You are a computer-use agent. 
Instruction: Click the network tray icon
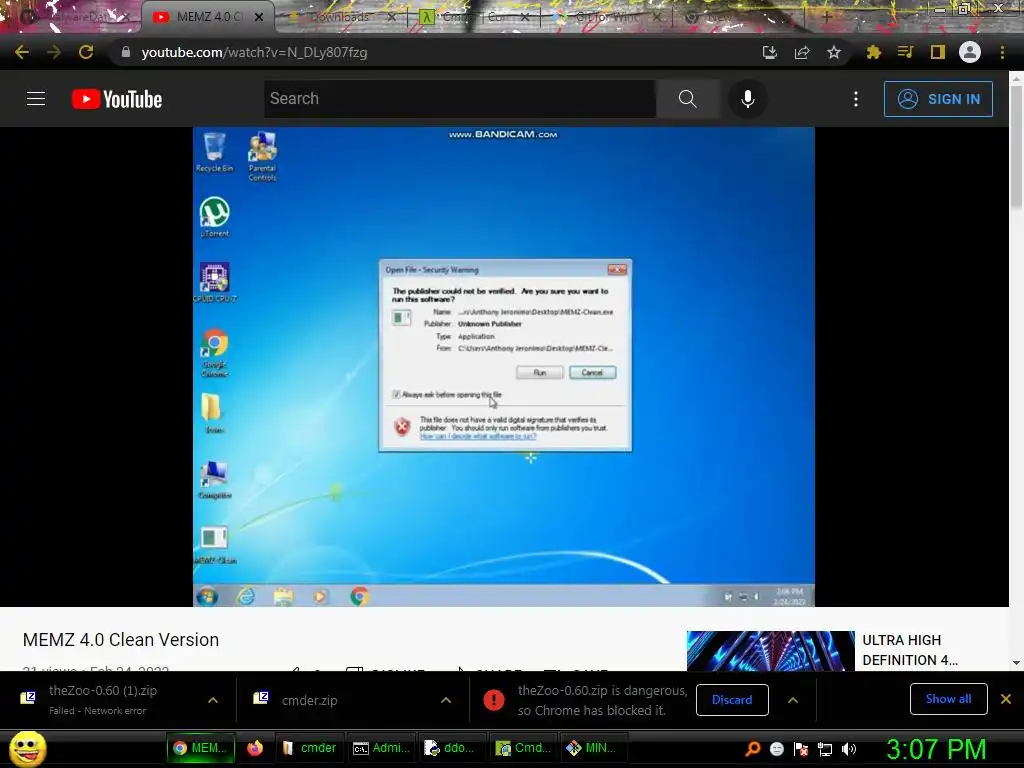tap(825, 749)
